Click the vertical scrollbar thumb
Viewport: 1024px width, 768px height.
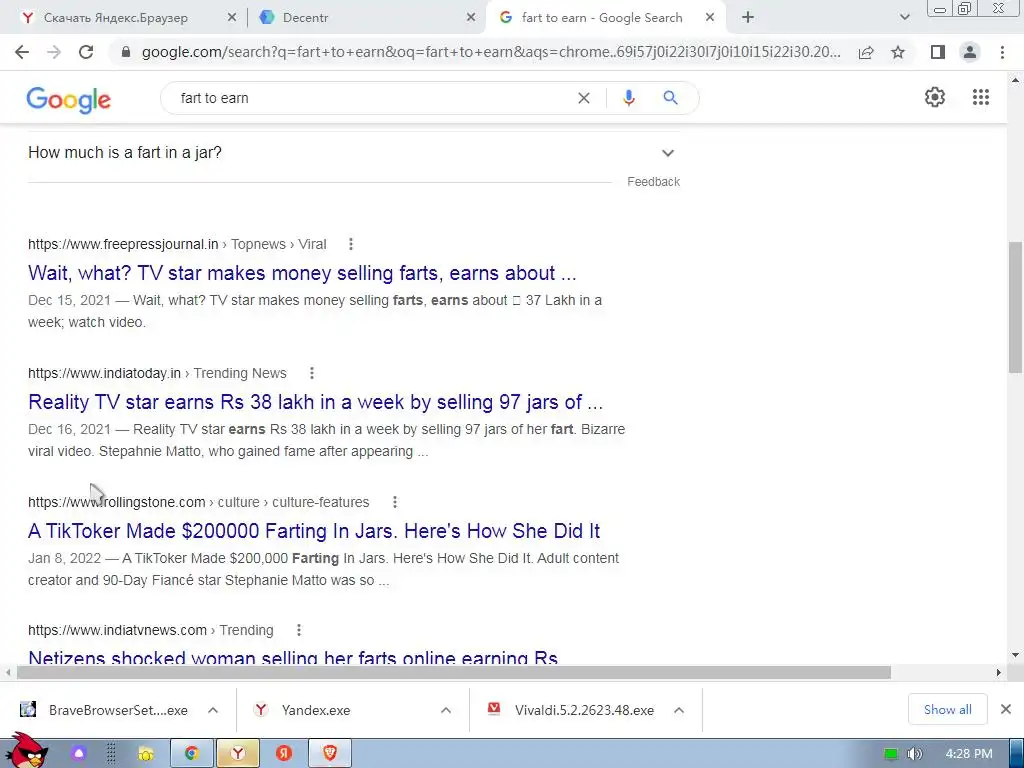pos(1015,307)
